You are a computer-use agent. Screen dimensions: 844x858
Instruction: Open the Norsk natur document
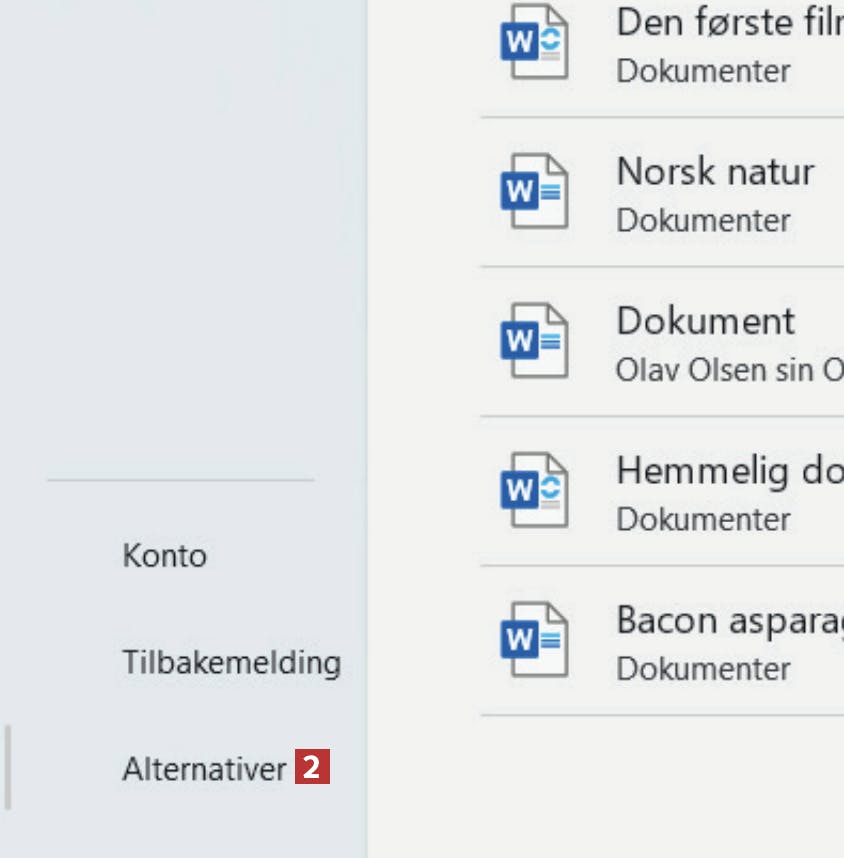(x=715, y=171)
